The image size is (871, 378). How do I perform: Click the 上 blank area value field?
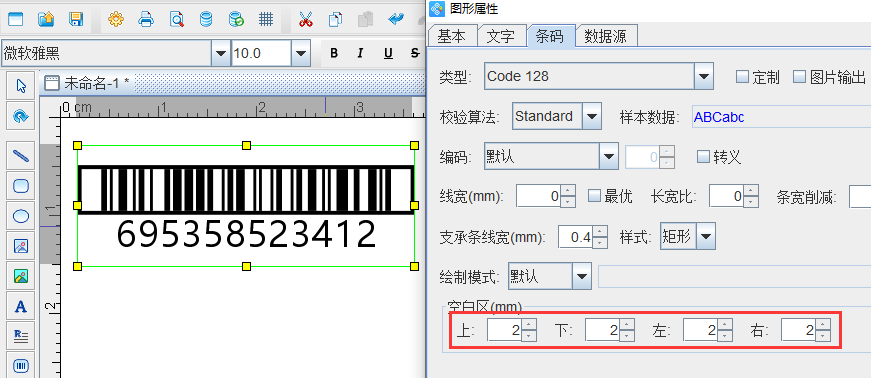click(504, 331)
